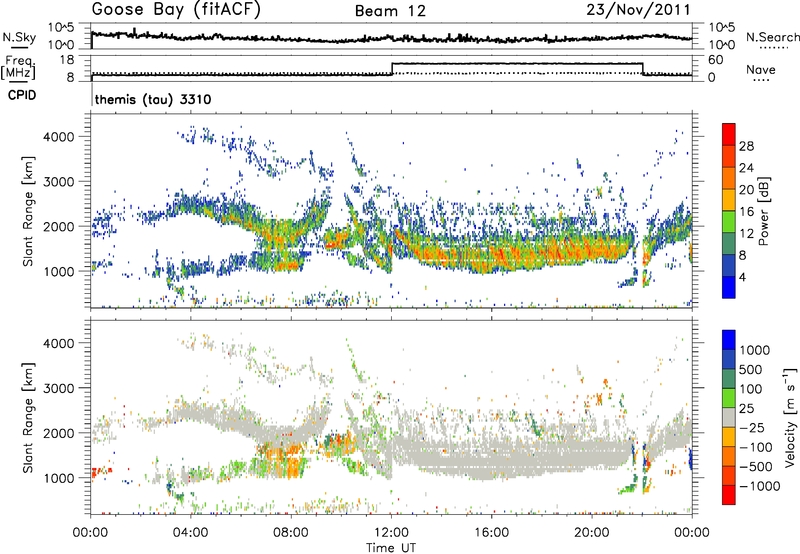Select the 3000 tick of the power panel
Viewport: 800px width, 554px height.
58,182
